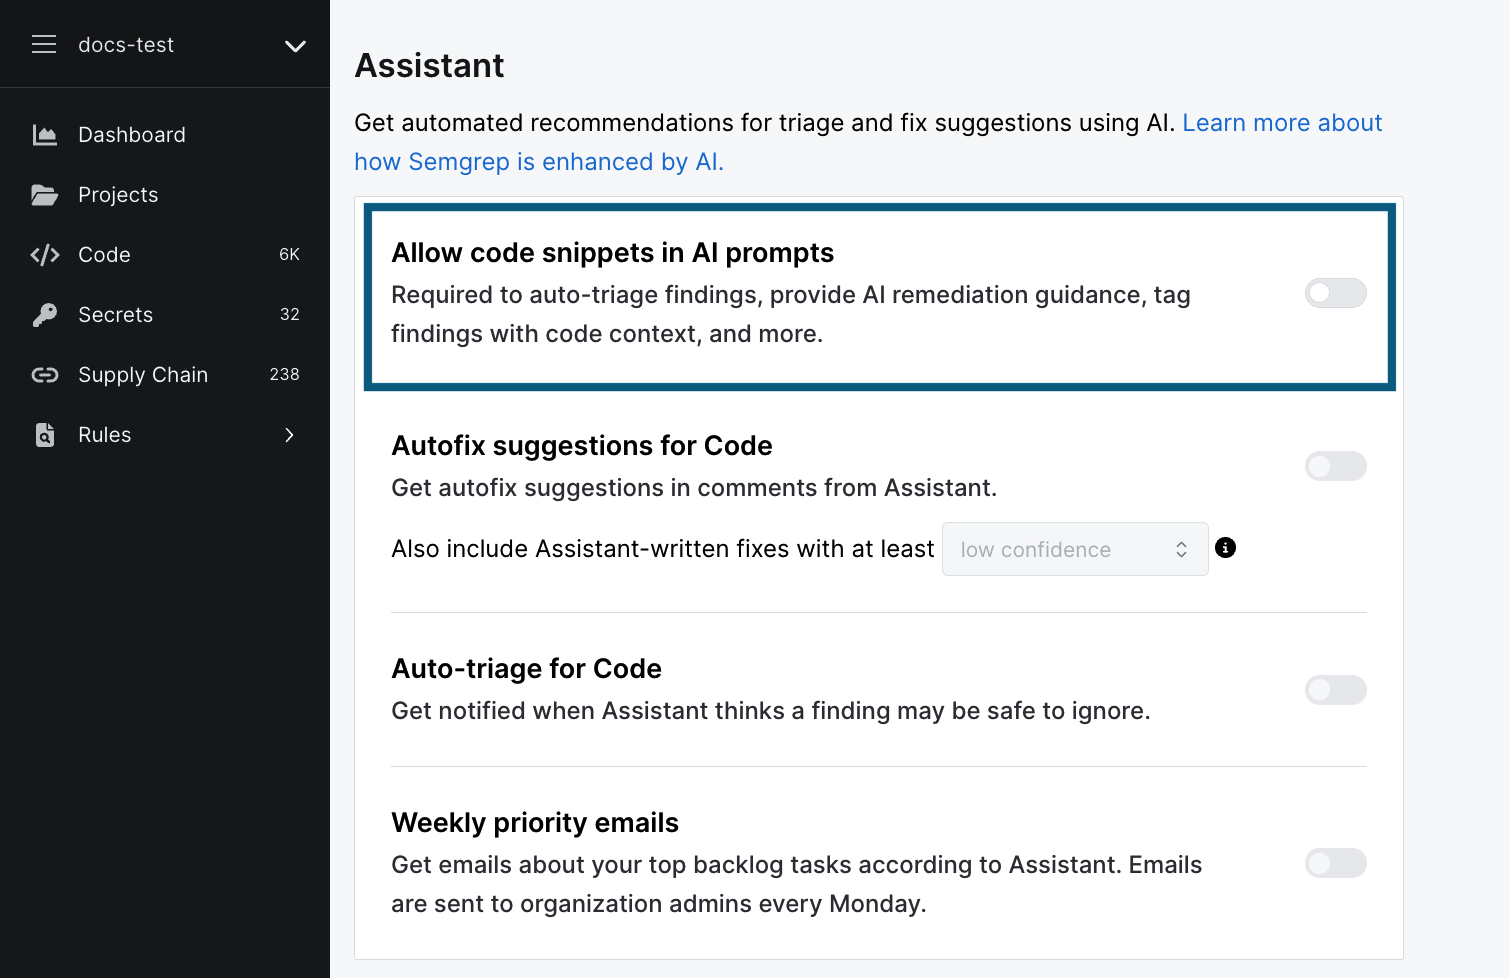Image resolution: width=1510 pixels, height=978 pixels.
Task: Turn on Autofix suggestions for Code
Action: [1335, 466]
